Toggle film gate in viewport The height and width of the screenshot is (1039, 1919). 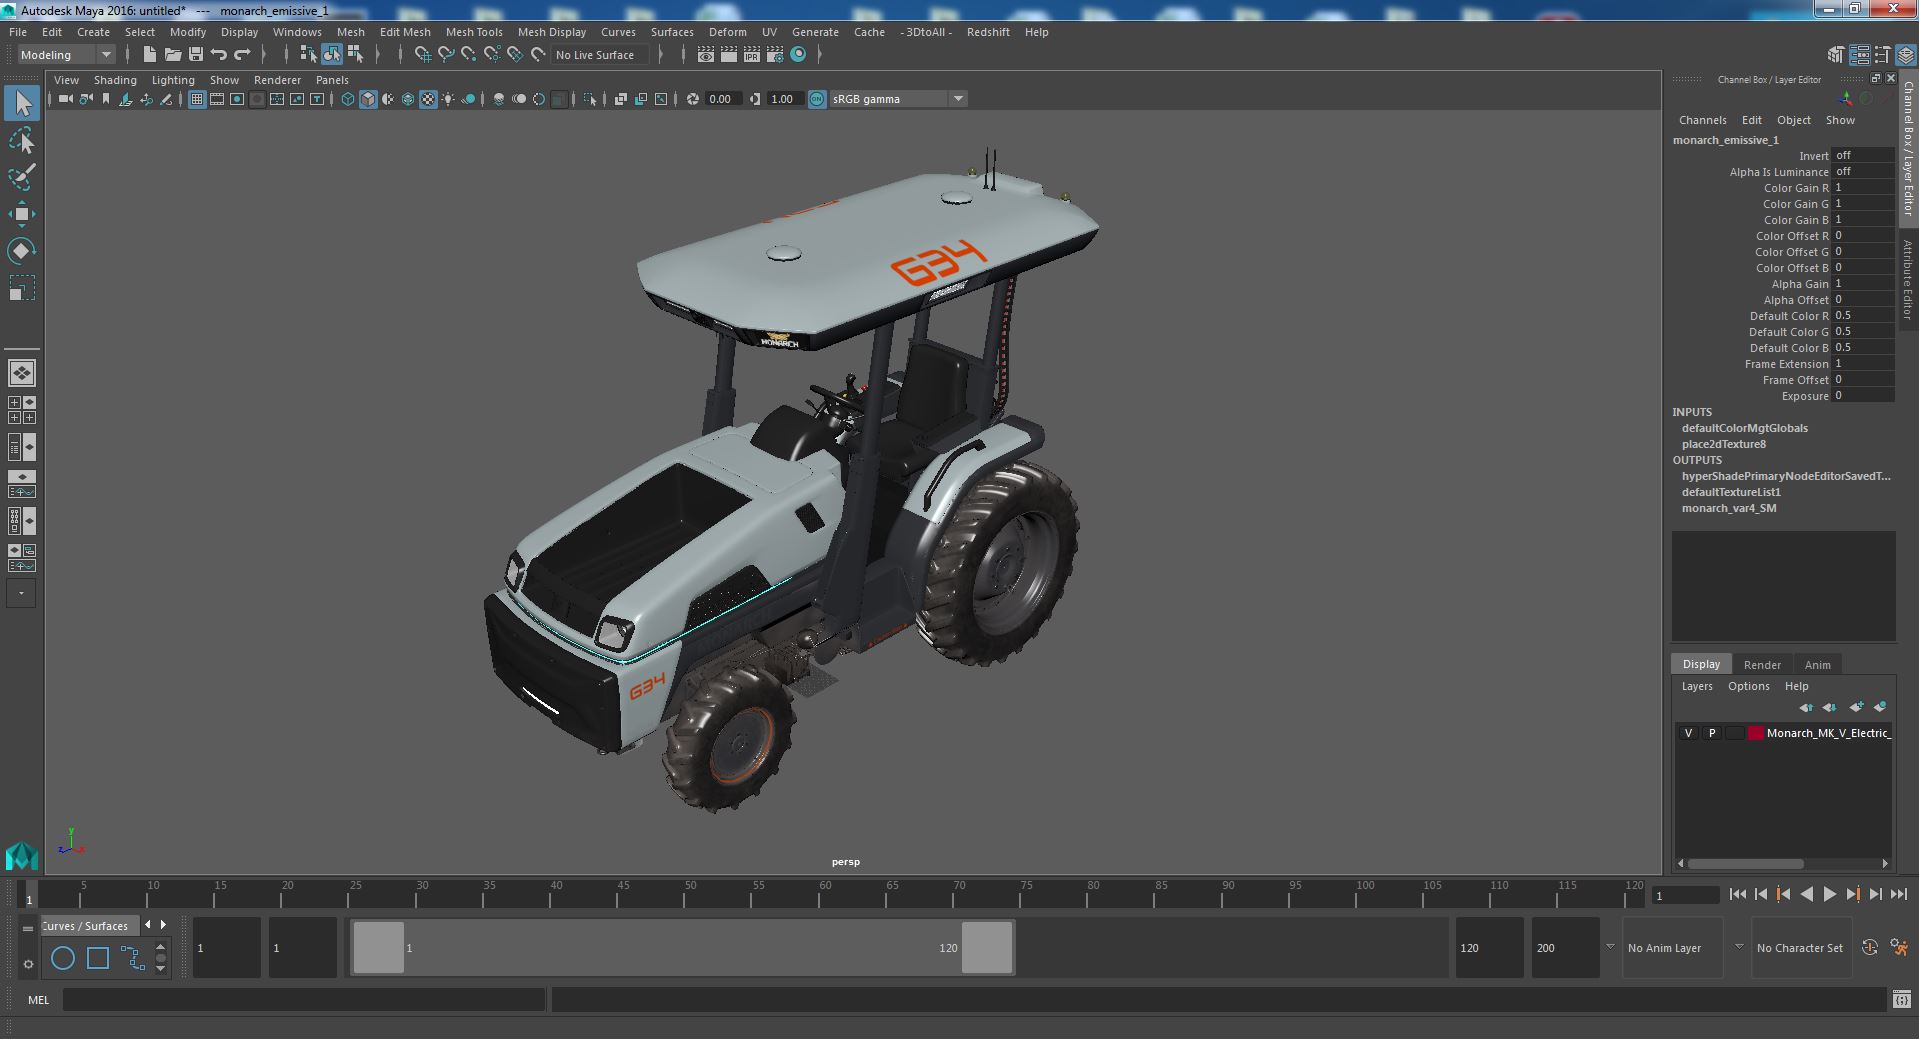coord(217,99)
